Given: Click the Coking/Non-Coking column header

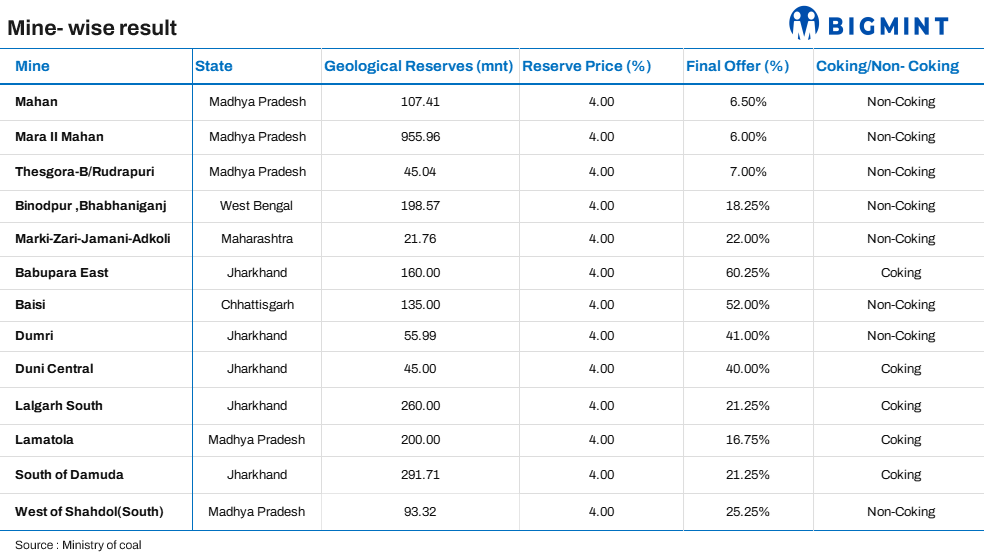Looking at the screenshot, I should point(887,66).
